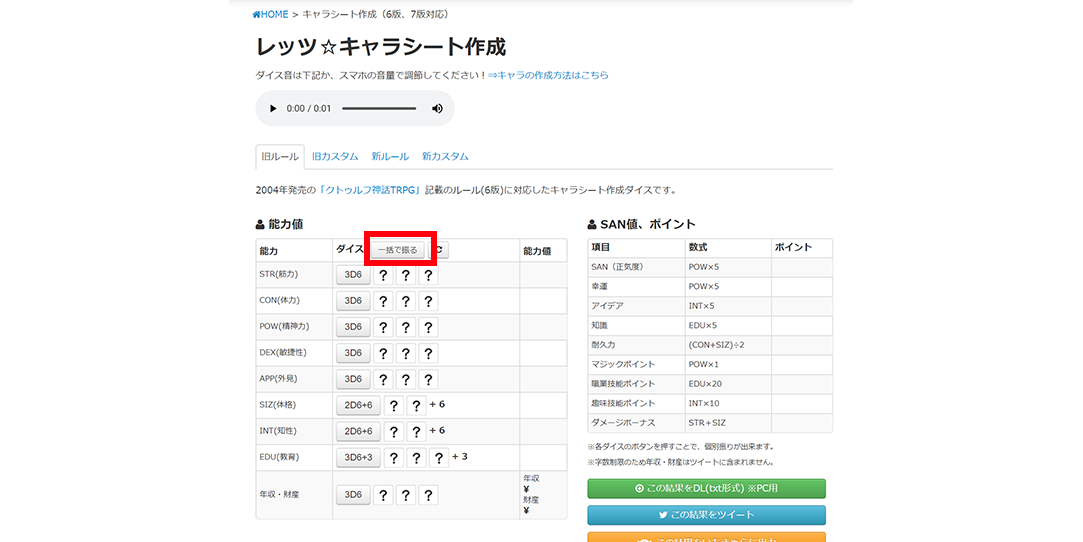Click the ポイント column header

tap(802, 247)
